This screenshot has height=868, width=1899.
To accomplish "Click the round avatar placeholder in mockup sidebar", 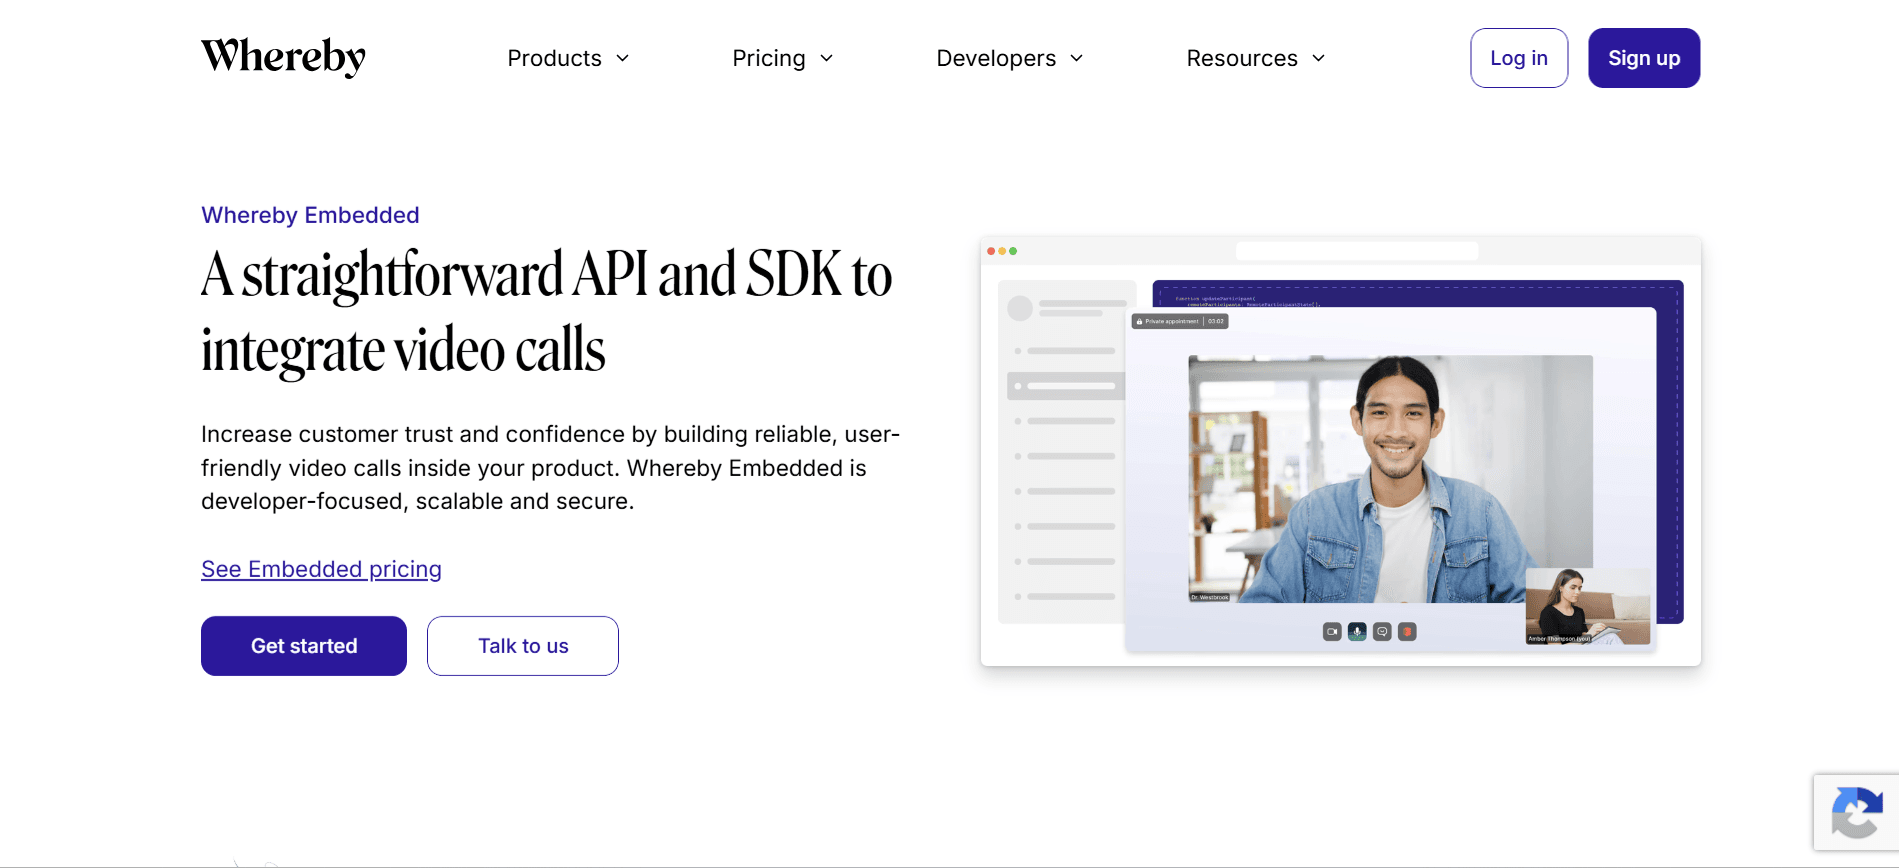I will pyautogui.click(x=1020, y=308).
